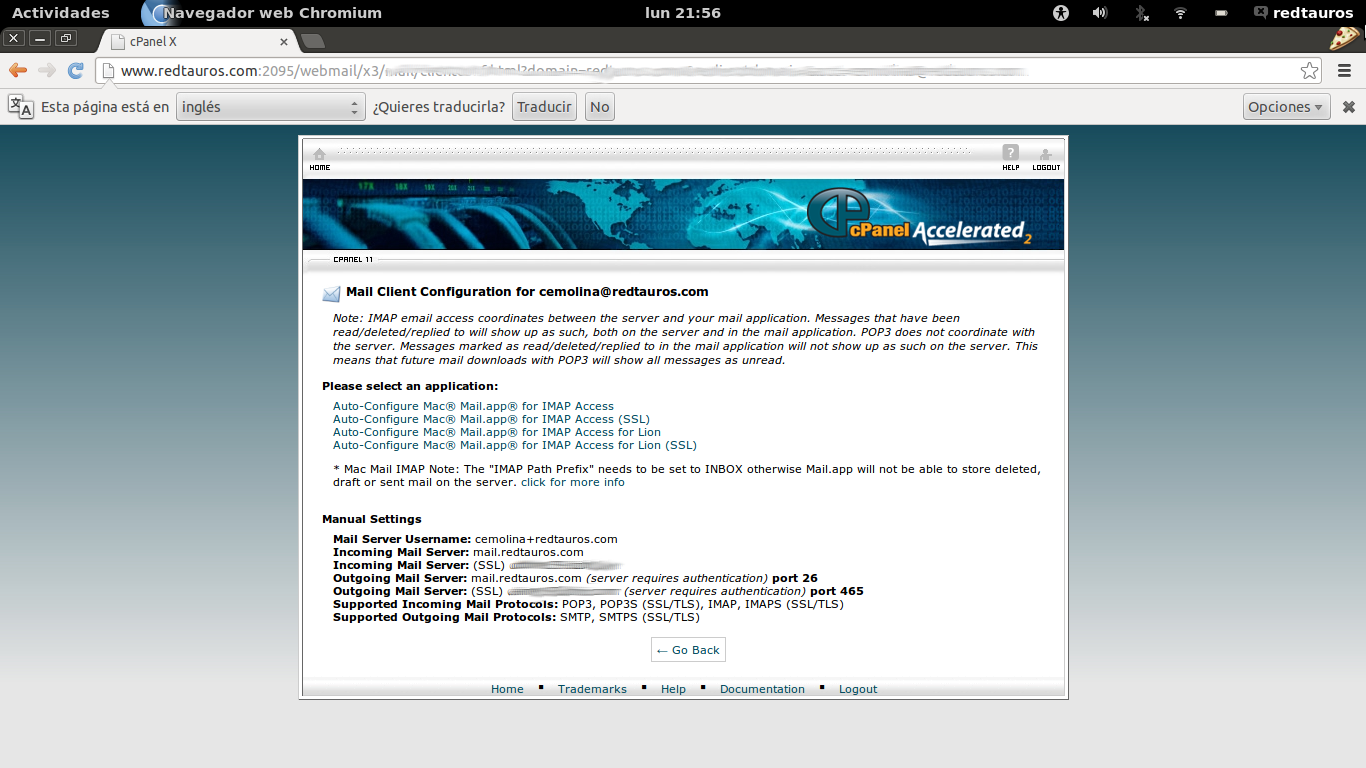Open Auto-Configure IMAP Access for Lion (SSL)
The image size is (1366, 768).
point(515,445)
